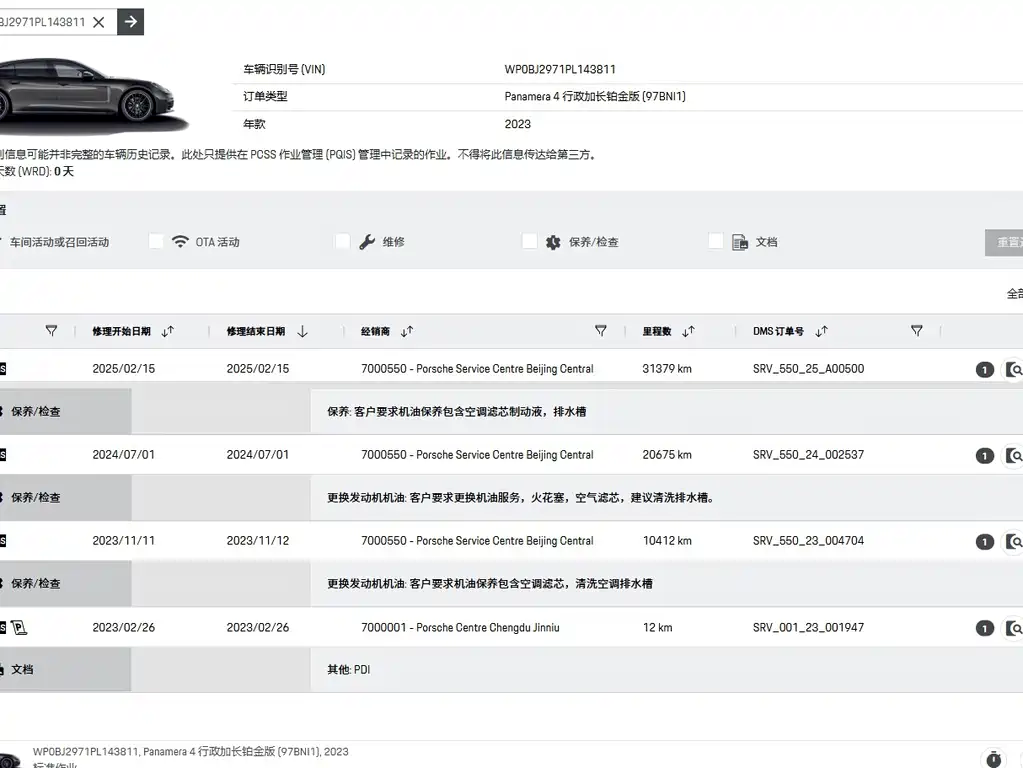
Task: Click 保养/检查 label under 2025/02/15 row
Action: click(x=36, y=412)
